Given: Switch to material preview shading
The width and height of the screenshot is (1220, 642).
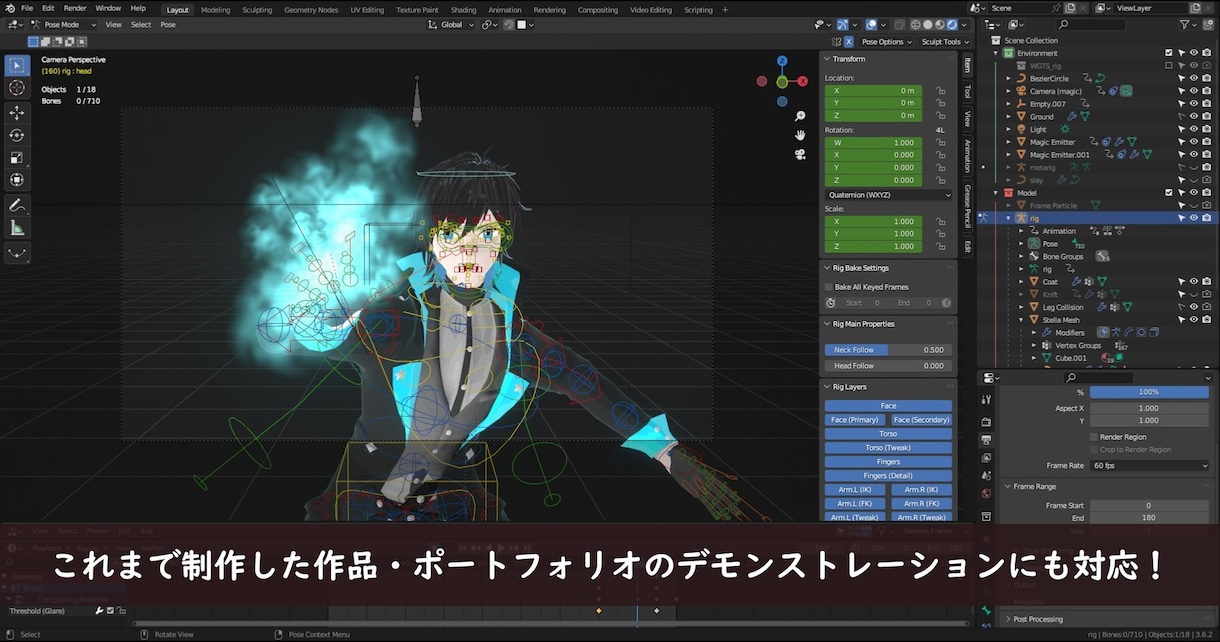Looking at the screenshot, I should tap(939, 24).
